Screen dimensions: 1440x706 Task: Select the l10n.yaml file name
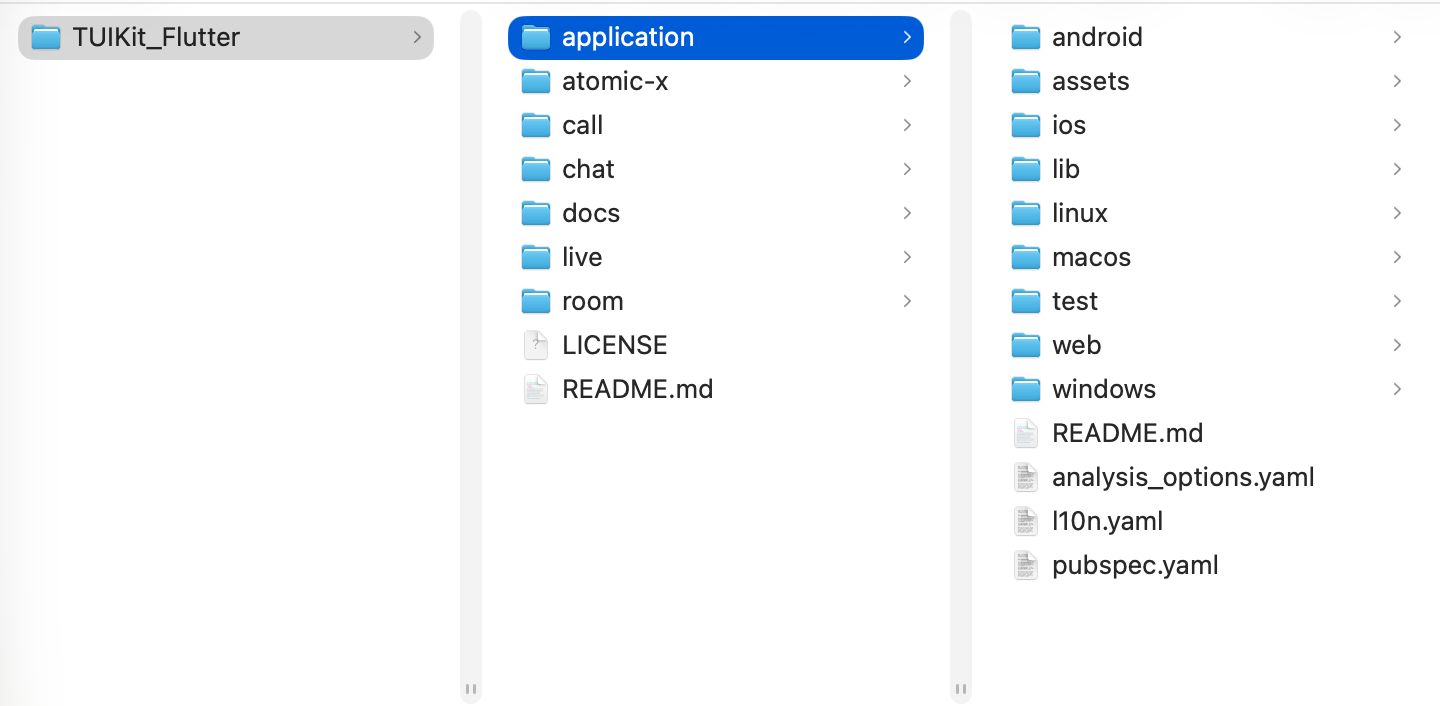point(1107,521)
